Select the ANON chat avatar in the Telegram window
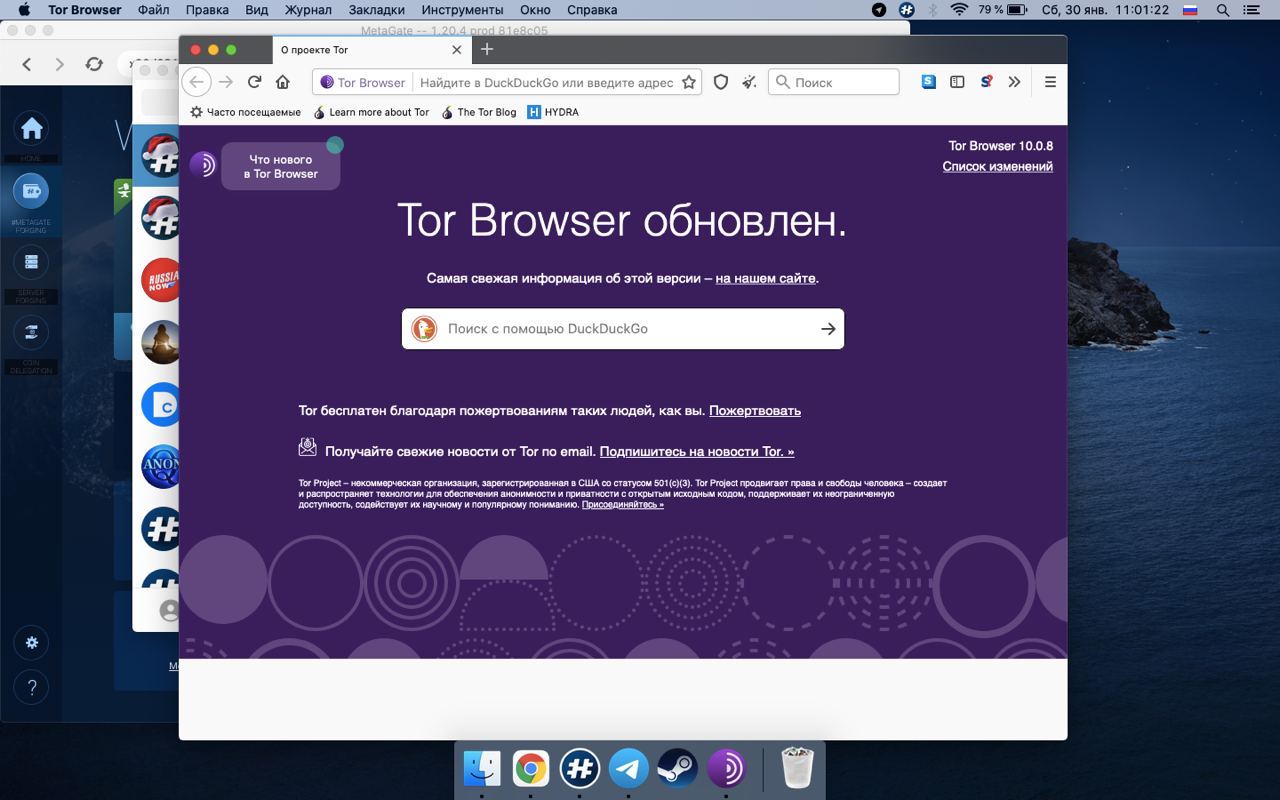Image resolution: width=1280 pixels, height=800 pixels. click(161, 466)
